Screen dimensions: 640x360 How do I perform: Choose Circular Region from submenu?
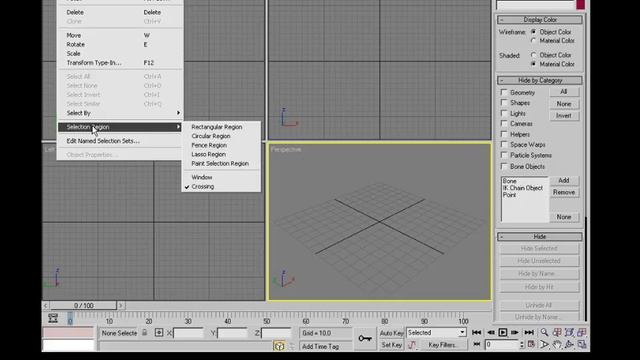(211, 136)
